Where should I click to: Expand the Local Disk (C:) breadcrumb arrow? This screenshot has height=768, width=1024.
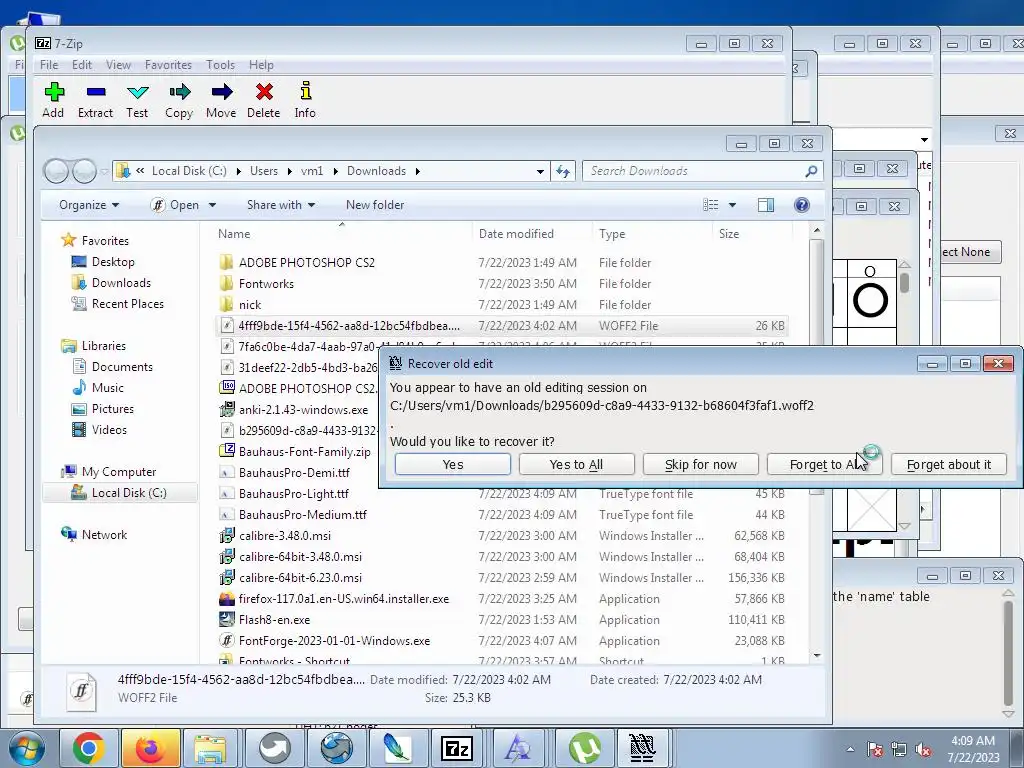coord(238,171)
